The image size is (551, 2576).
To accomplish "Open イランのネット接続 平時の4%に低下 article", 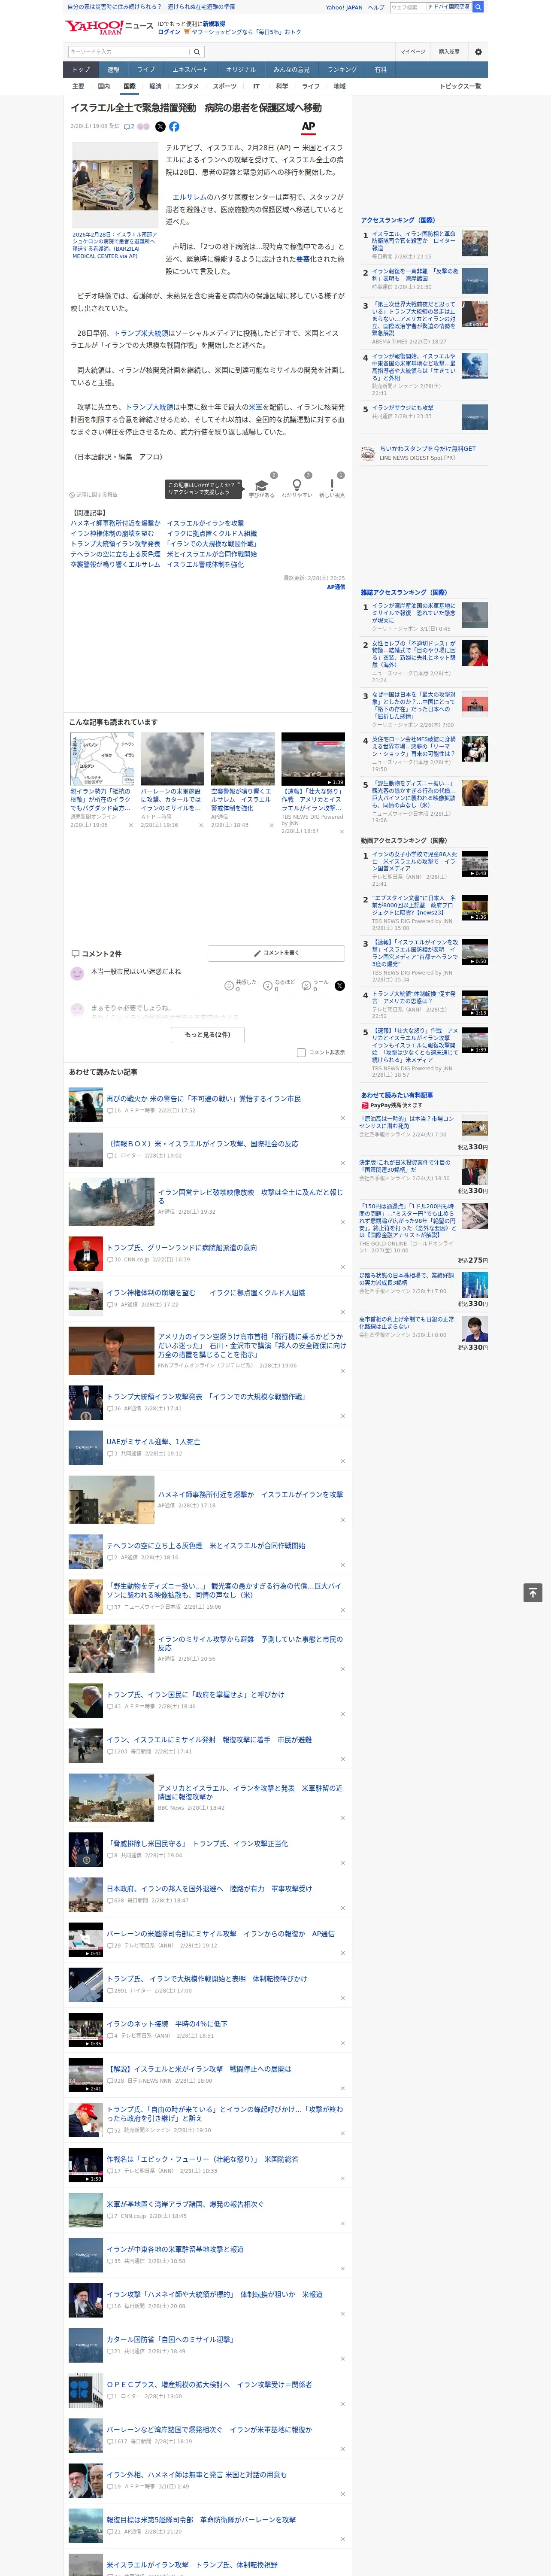I will 167,2024.
